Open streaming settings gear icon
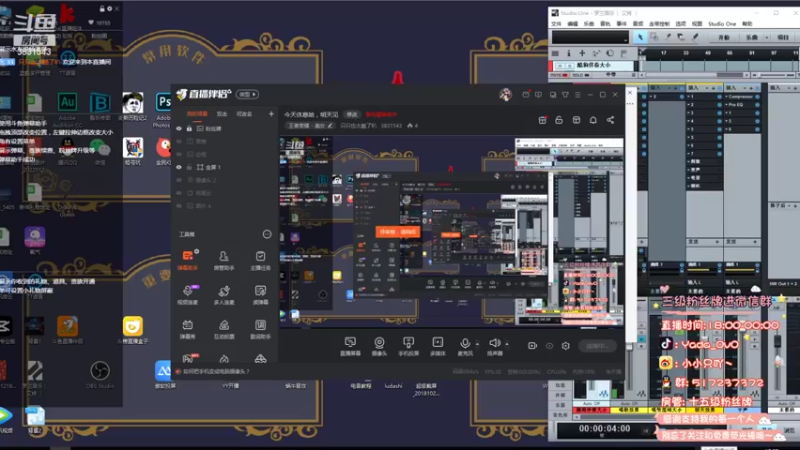The image size is (800, 450). 565,346
